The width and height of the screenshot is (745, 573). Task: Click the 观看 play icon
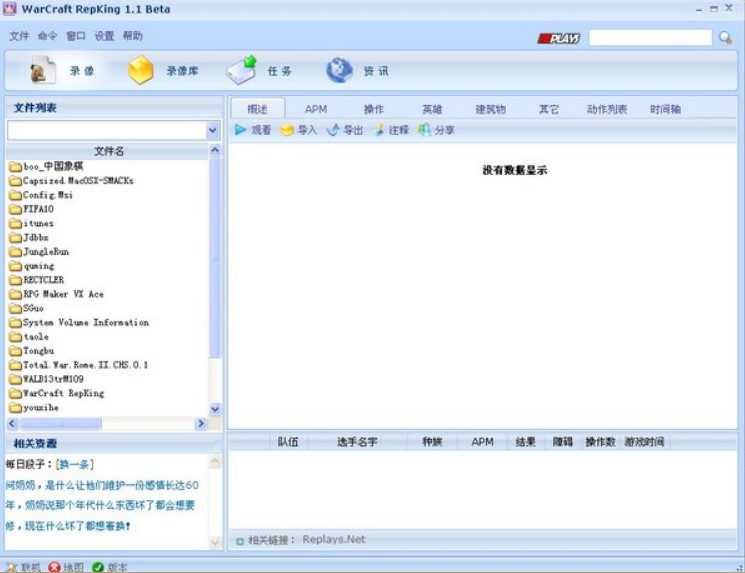pos(240,129)
